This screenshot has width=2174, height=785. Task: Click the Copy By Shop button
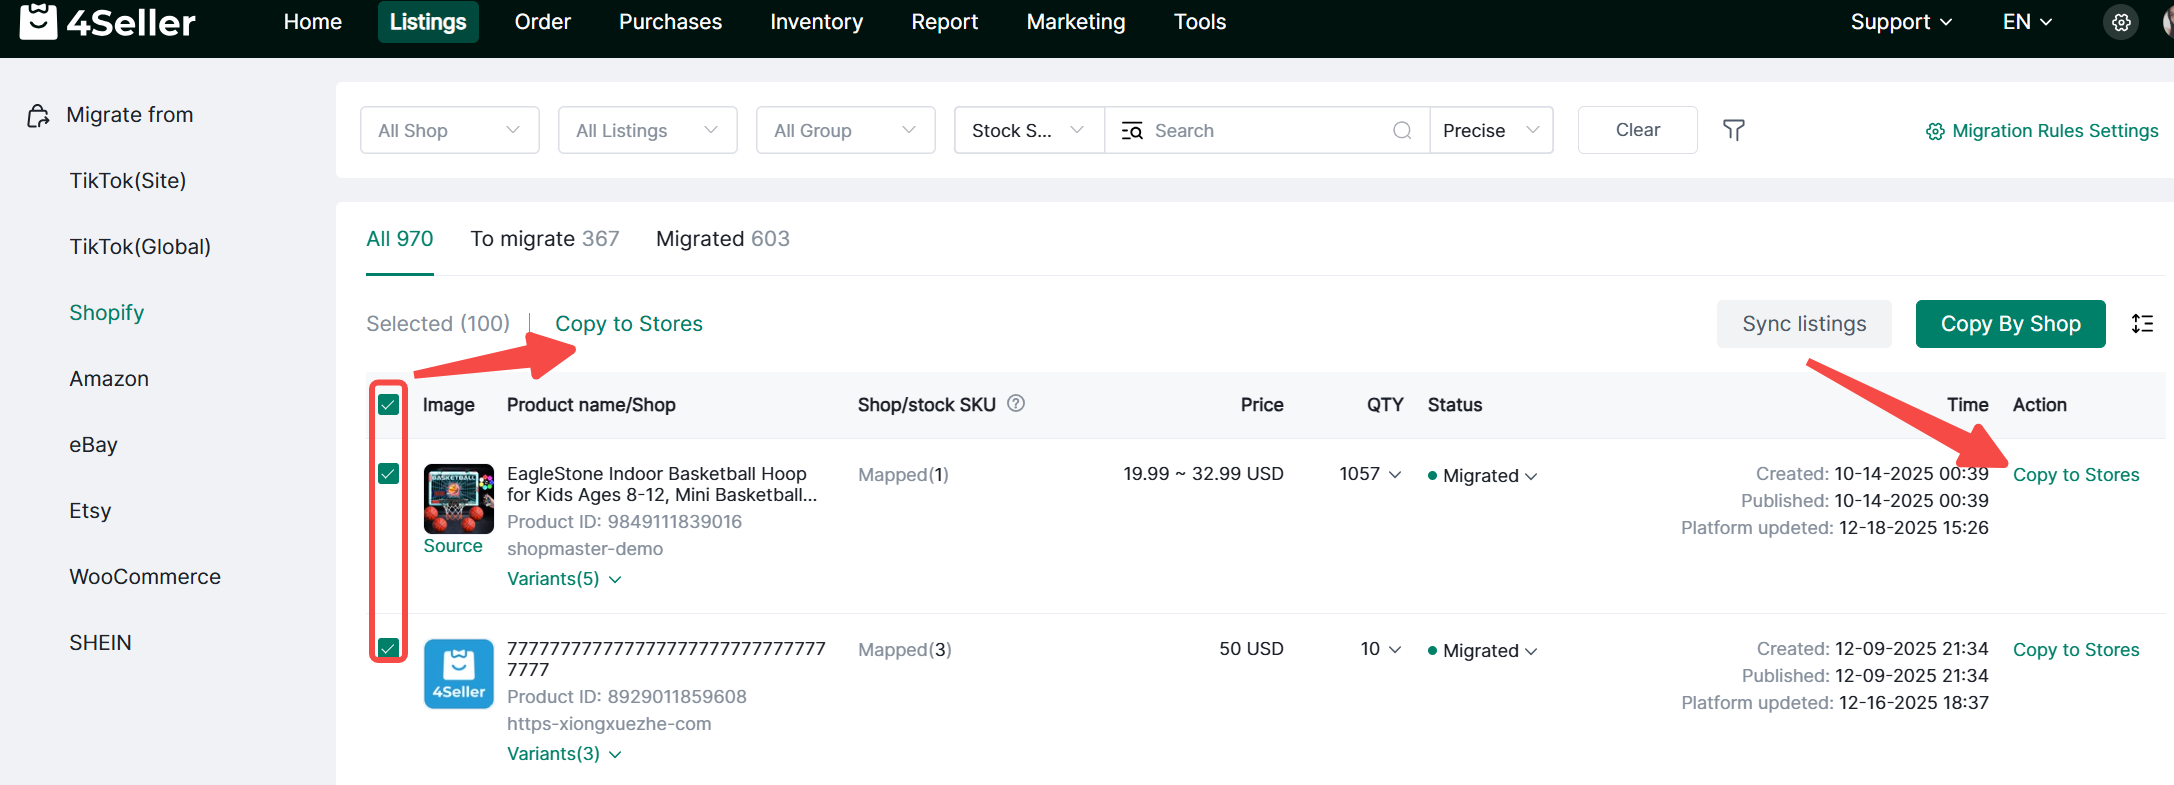2010,324
